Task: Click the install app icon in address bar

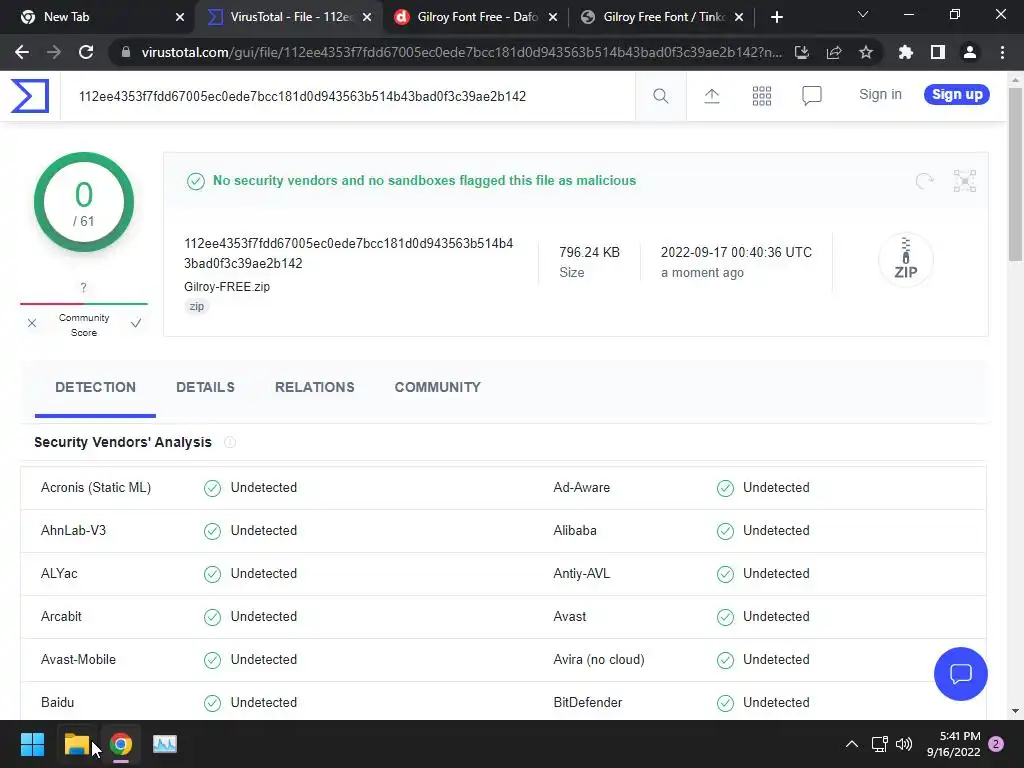Action: click(802, 52)
